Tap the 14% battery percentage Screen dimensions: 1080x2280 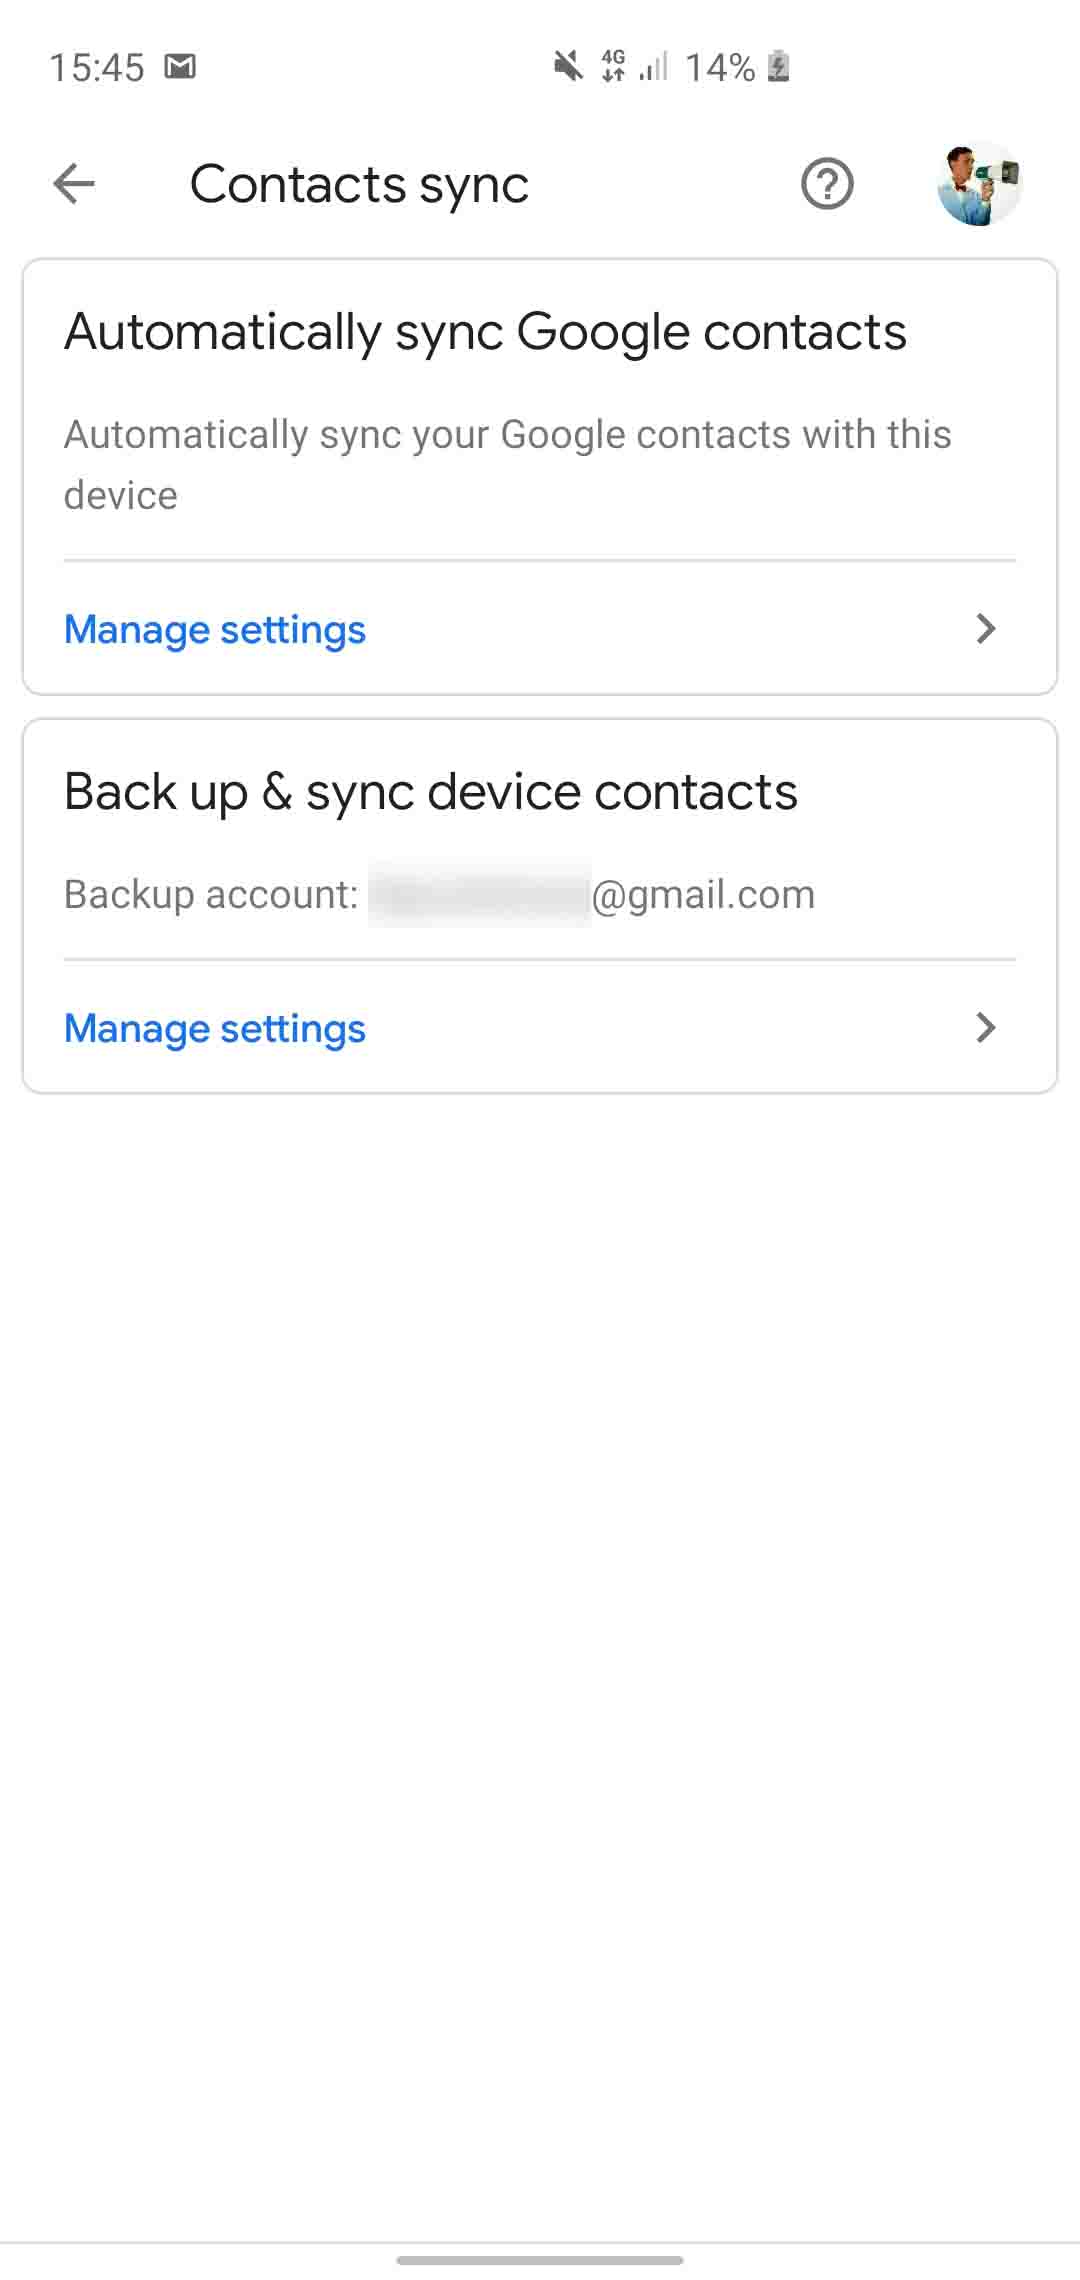pyautogui.click(x=719, y=68)
